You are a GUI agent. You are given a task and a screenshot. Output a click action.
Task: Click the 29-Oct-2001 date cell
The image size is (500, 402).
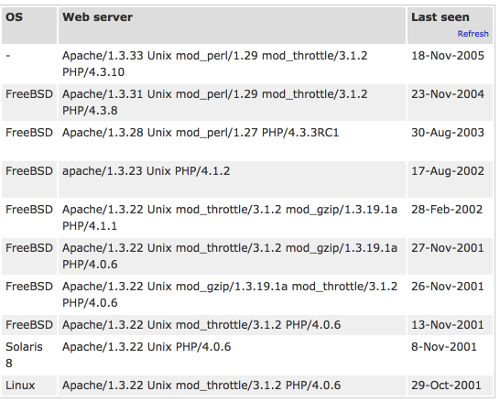click(x=446, y=385)
